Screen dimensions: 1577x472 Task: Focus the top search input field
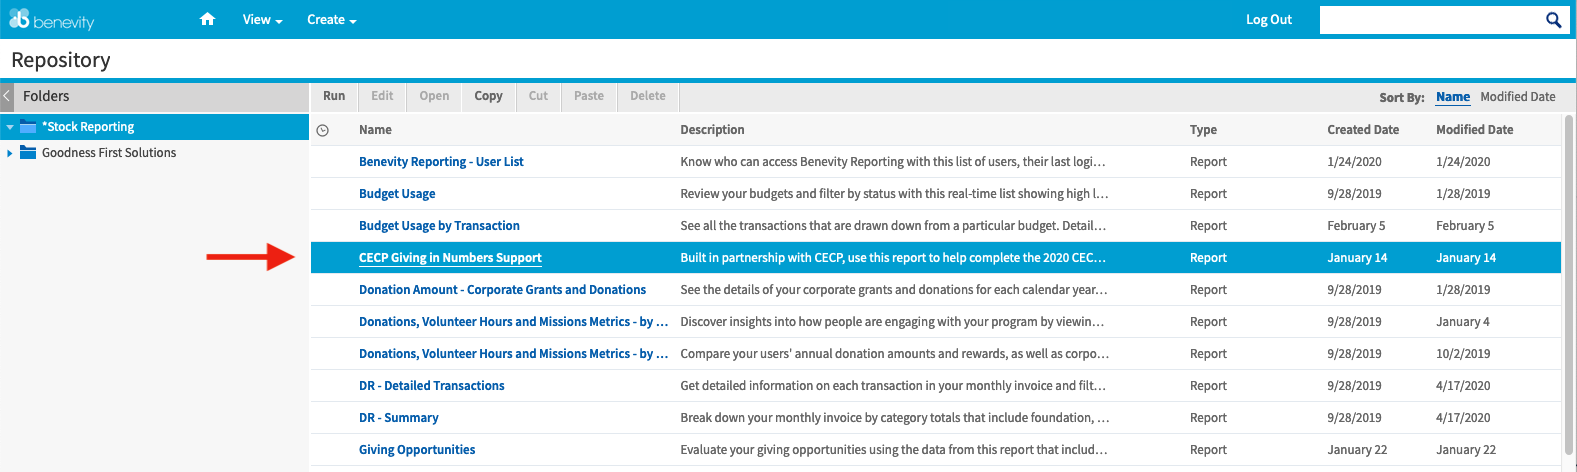(1431, 20)
